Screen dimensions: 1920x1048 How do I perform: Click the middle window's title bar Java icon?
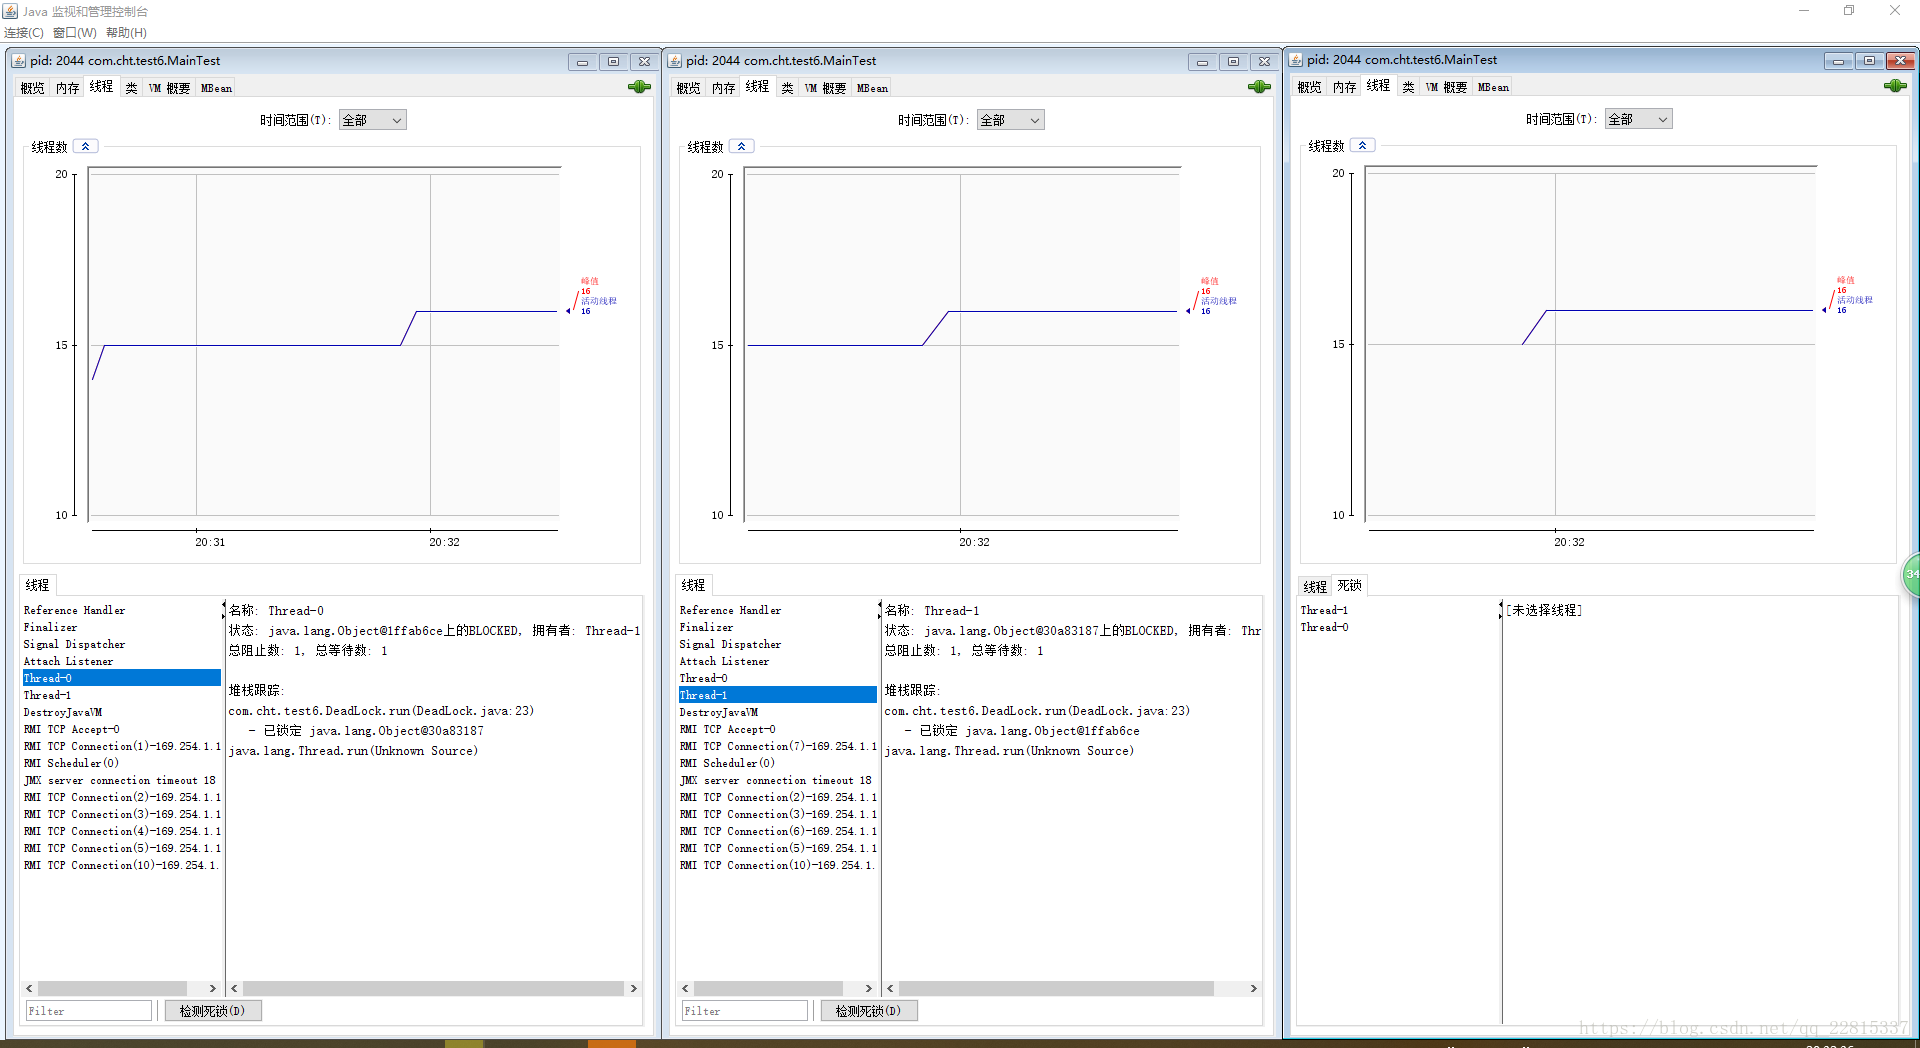tap(675, 61)
